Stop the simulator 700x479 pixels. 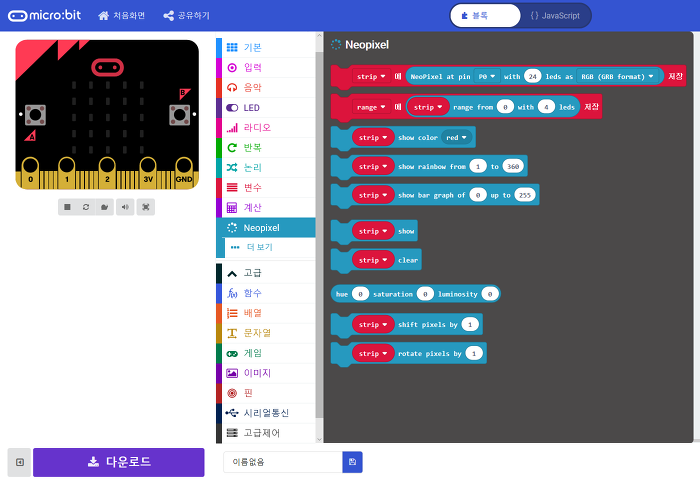[67, 207]
